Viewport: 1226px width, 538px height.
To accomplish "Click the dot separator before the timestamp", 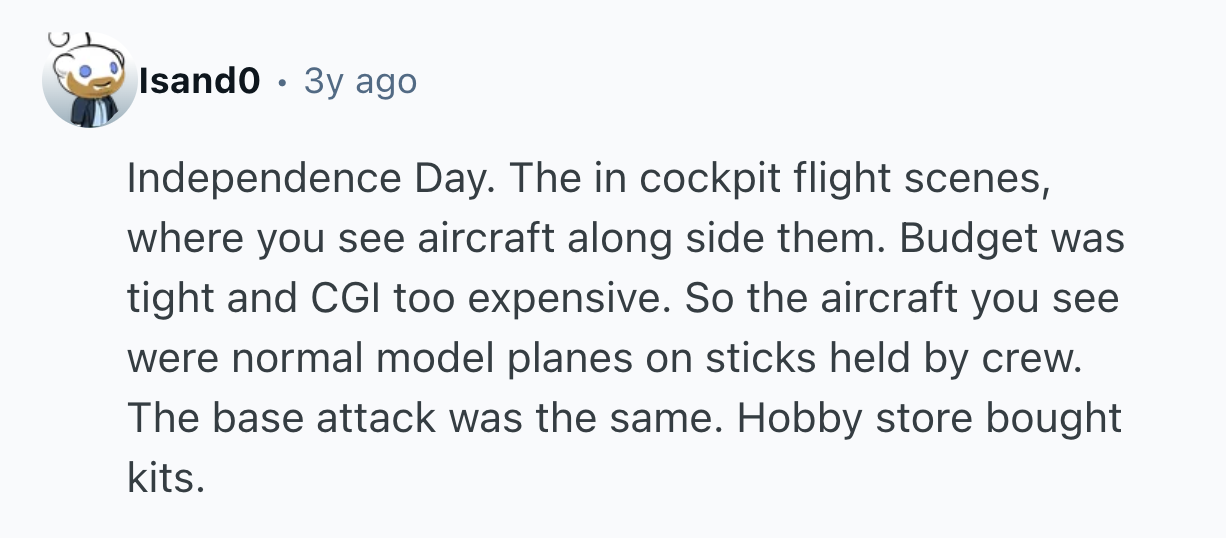I will (283, 82).
